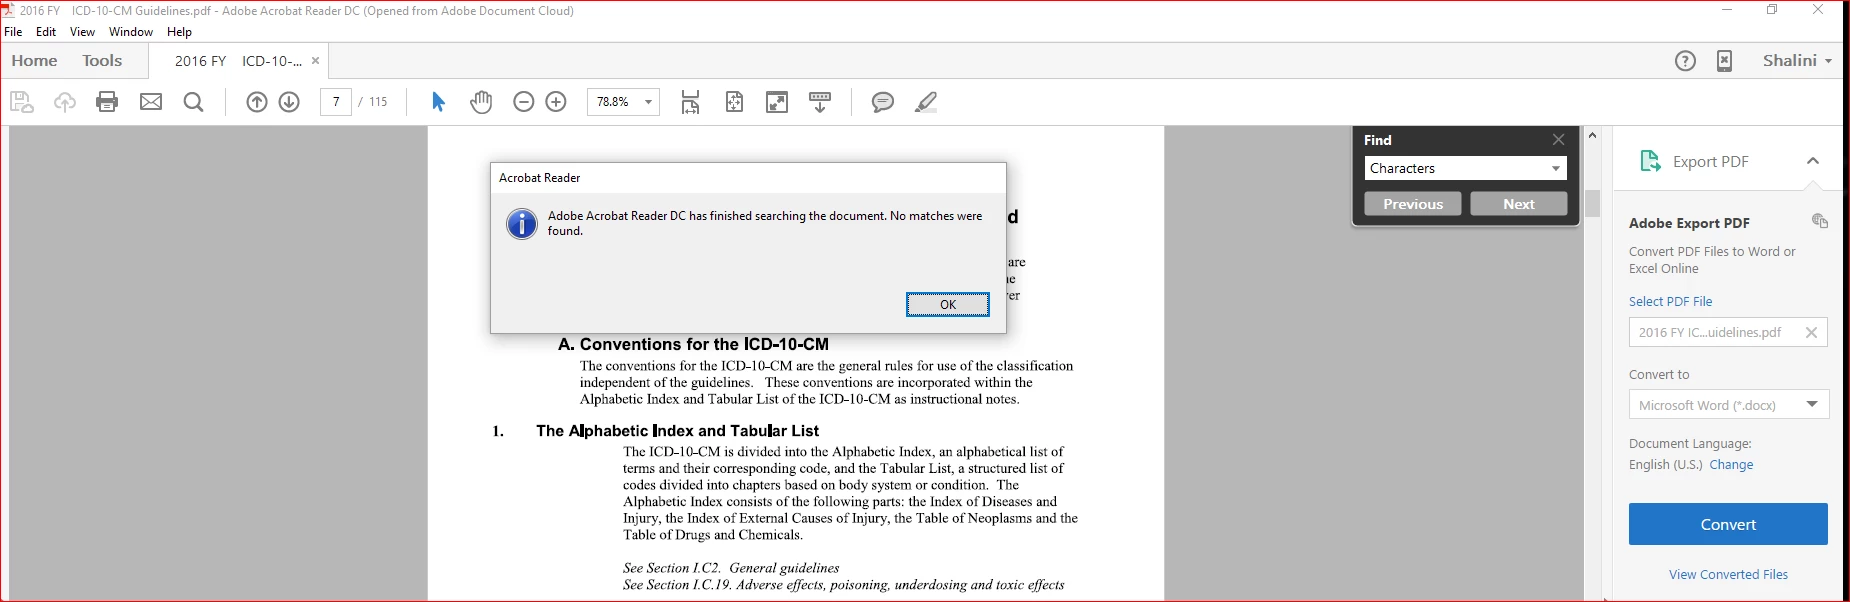
Task: Click the blue info icon in dialog
Action: point(522,224)
